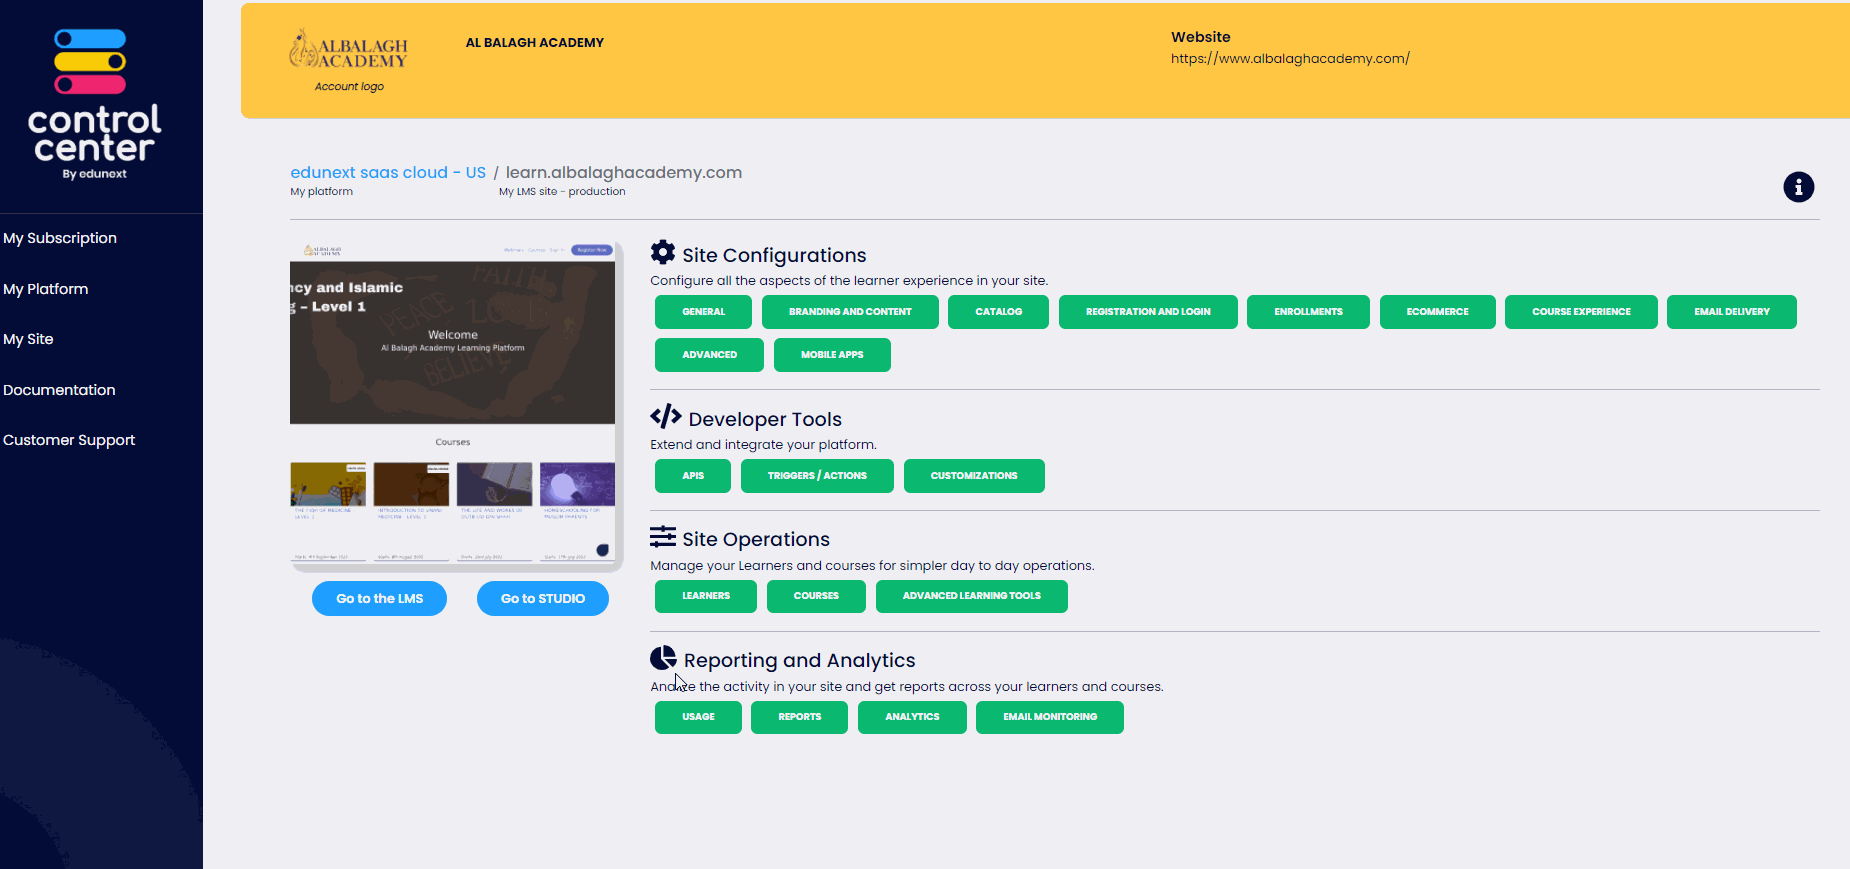Viewport: 1850px width, 869px height.
Task: Click the Reports button
Action: click(800, 717)
